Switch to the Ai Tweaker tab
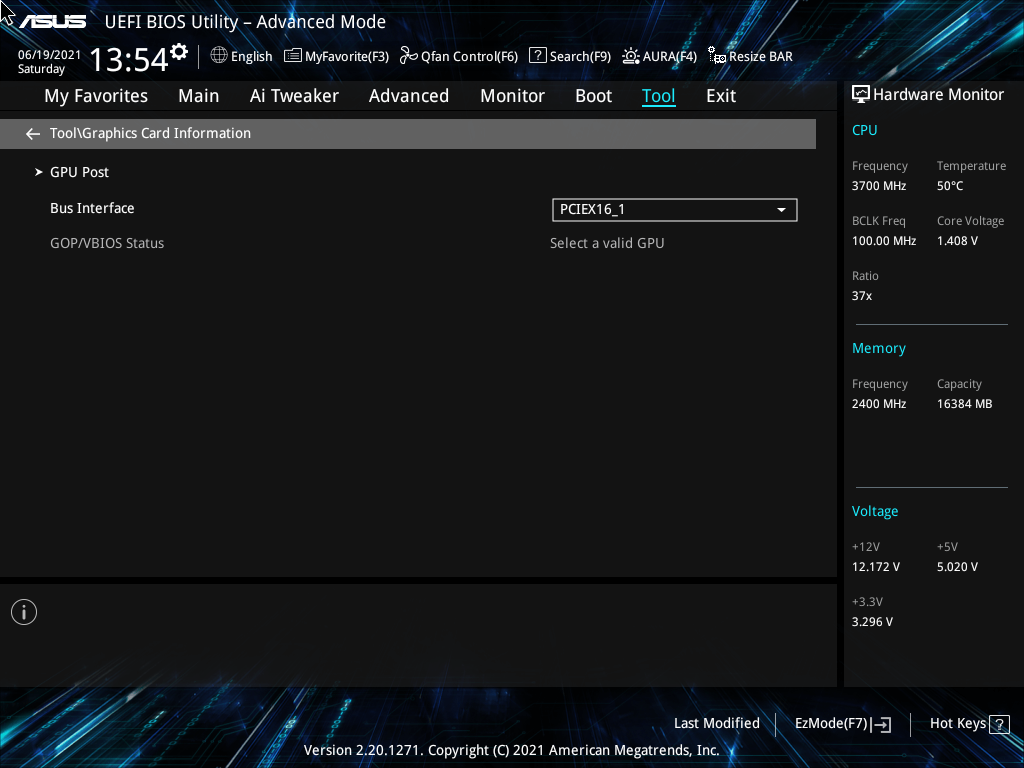Screen dimensions: 1024x768 point(294,96)
